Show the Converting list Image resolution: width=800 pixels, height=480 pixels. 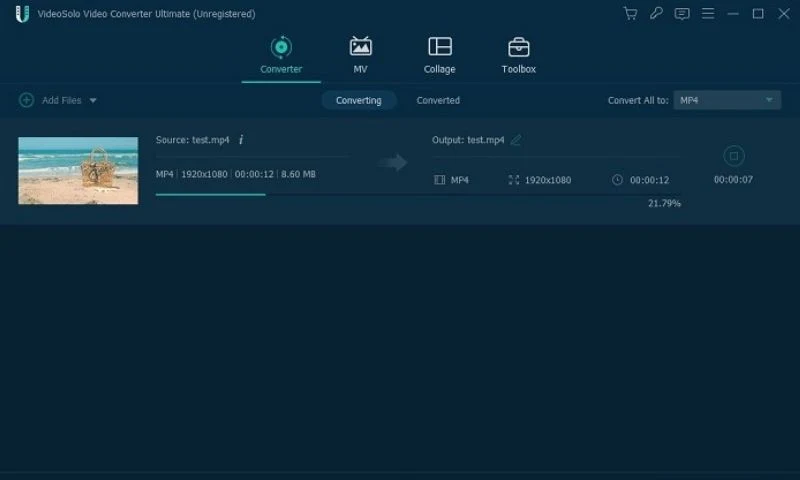pyautogui.click(x=359, y=100)
